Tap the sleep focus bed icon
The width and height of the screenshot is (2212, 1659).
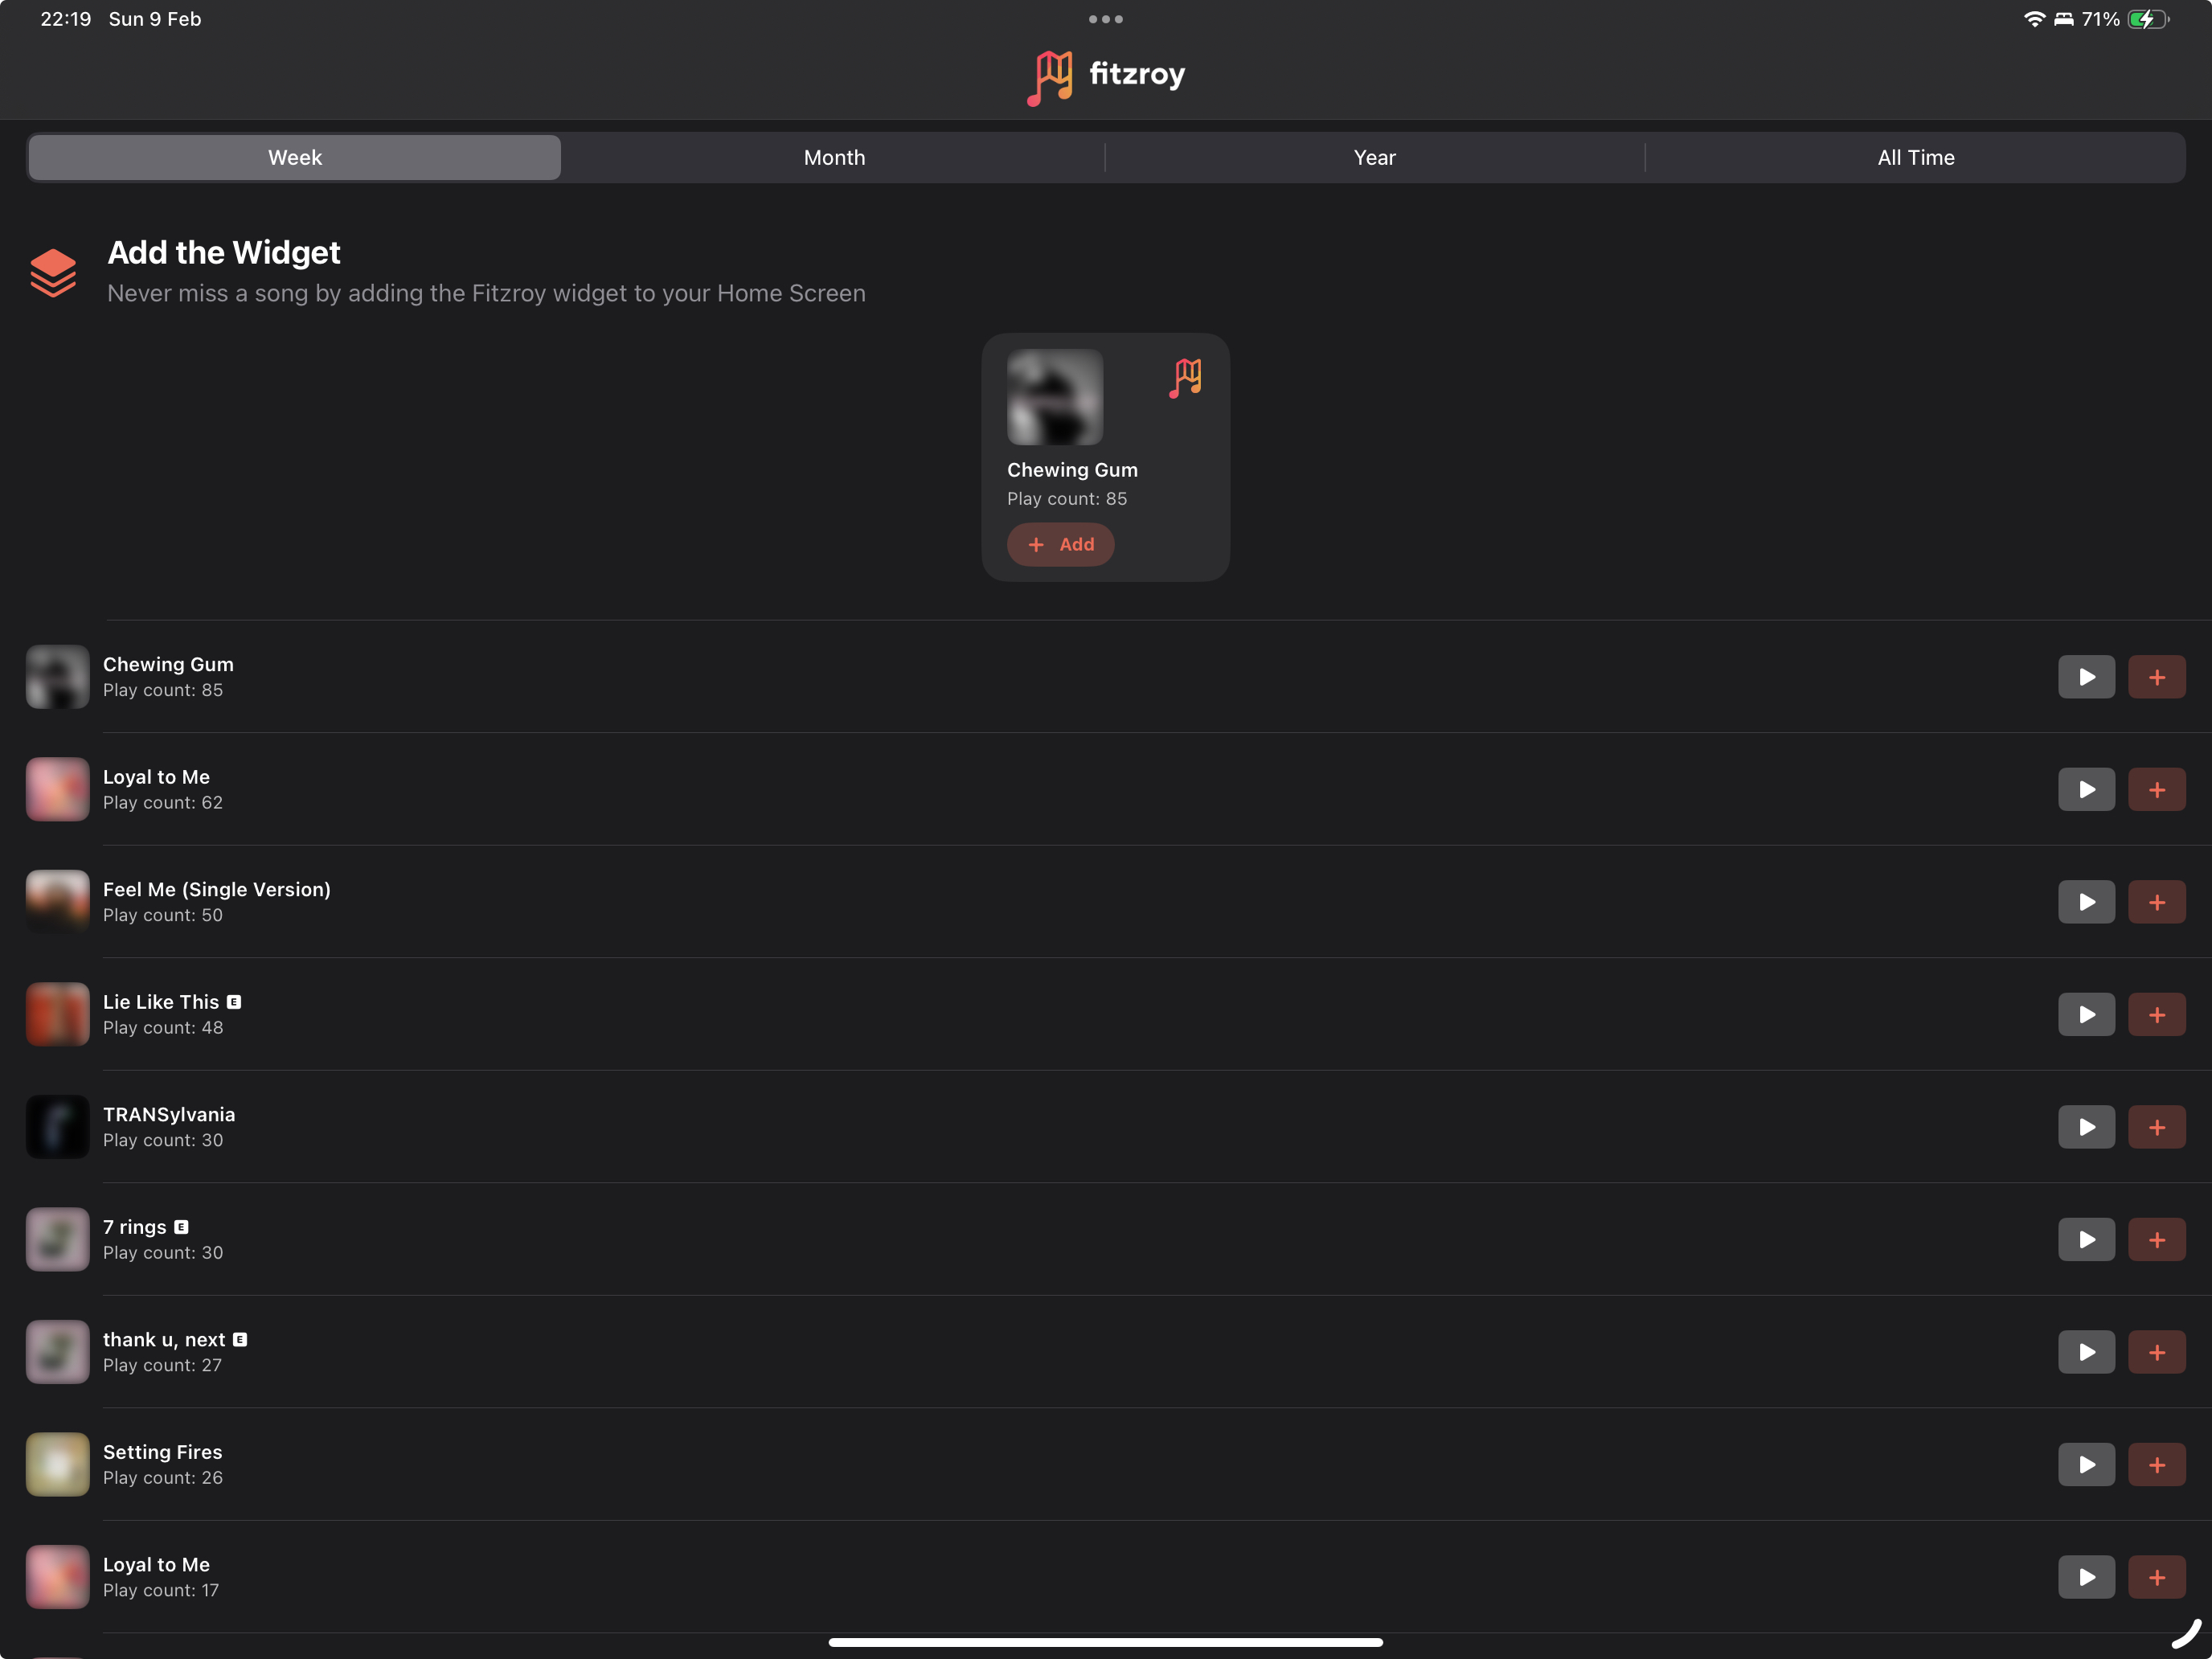pos(2064,19)
